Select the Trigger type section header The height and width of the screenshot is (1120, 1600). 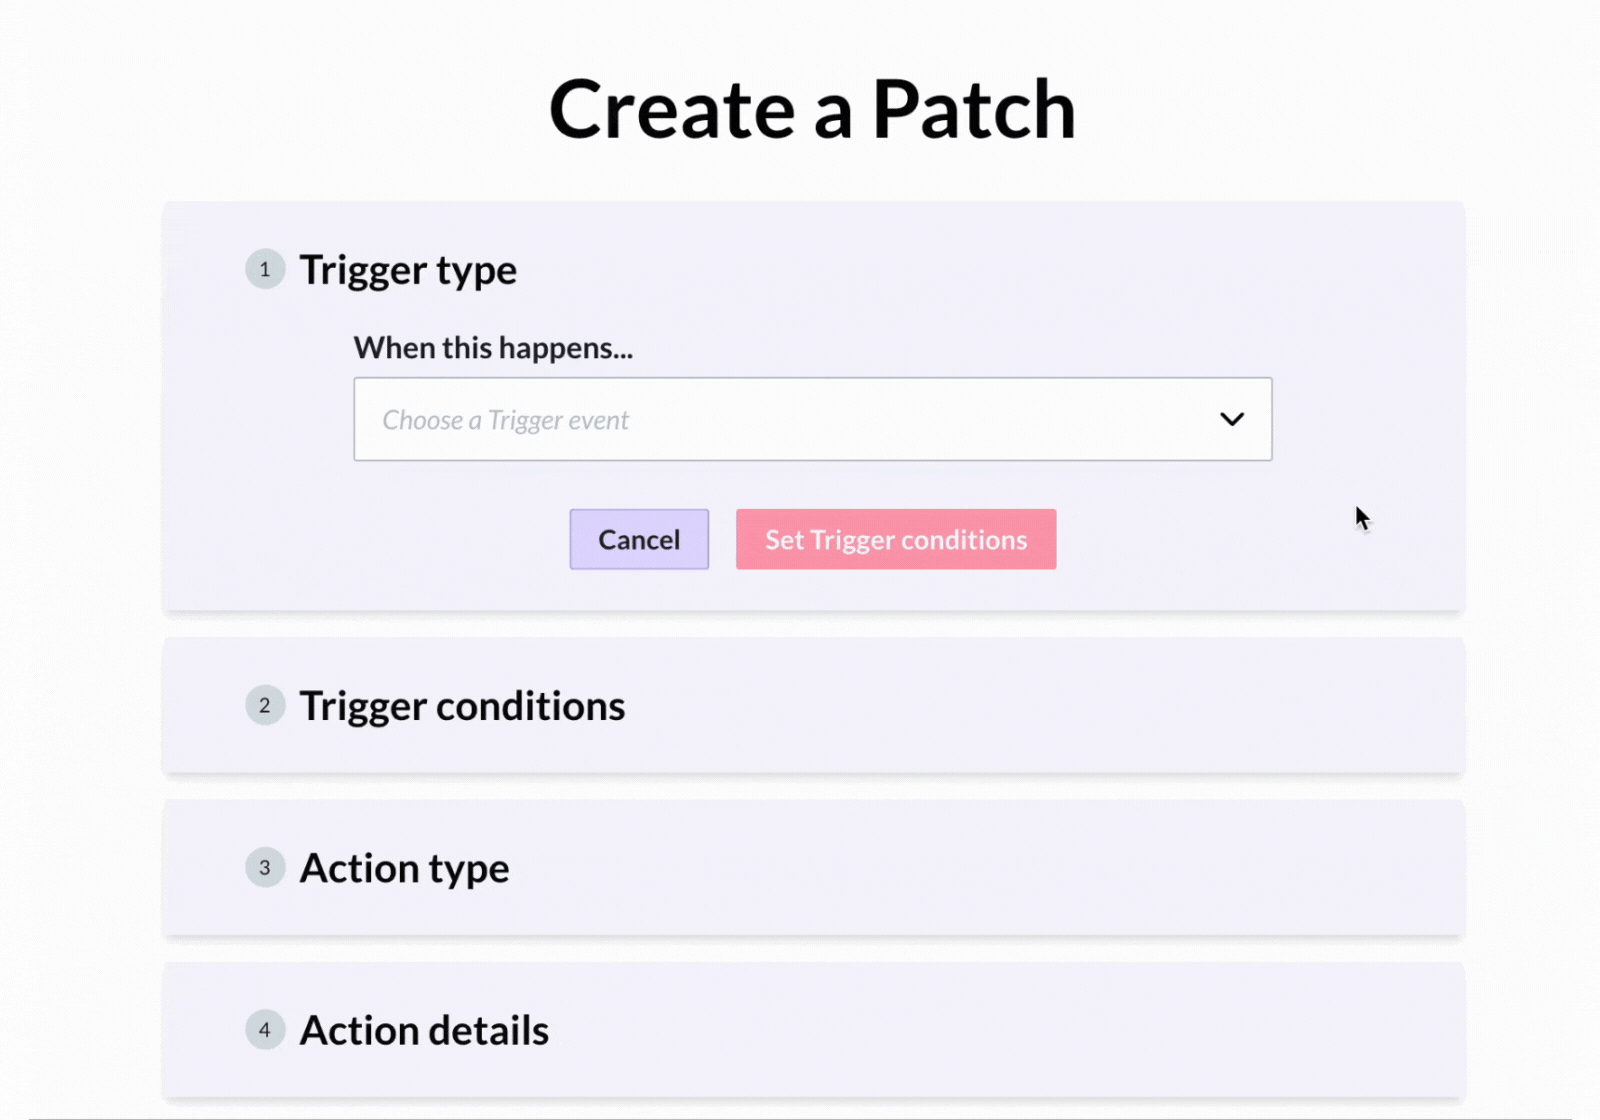pyautogui.click(x=408, y=269)
